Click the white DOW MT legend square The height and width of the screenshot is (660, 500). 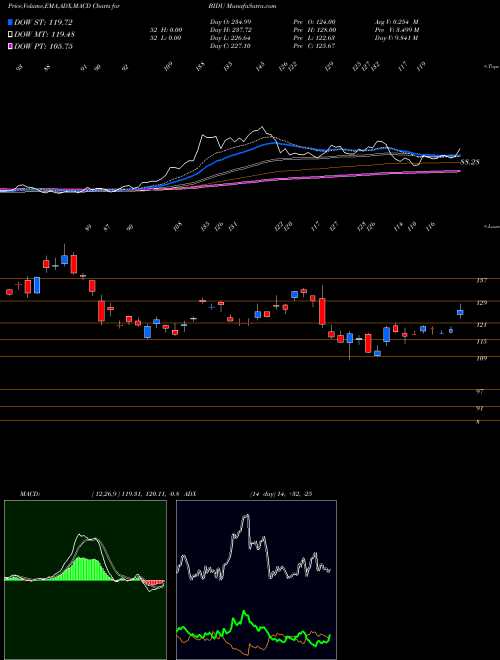coord(10,34)
